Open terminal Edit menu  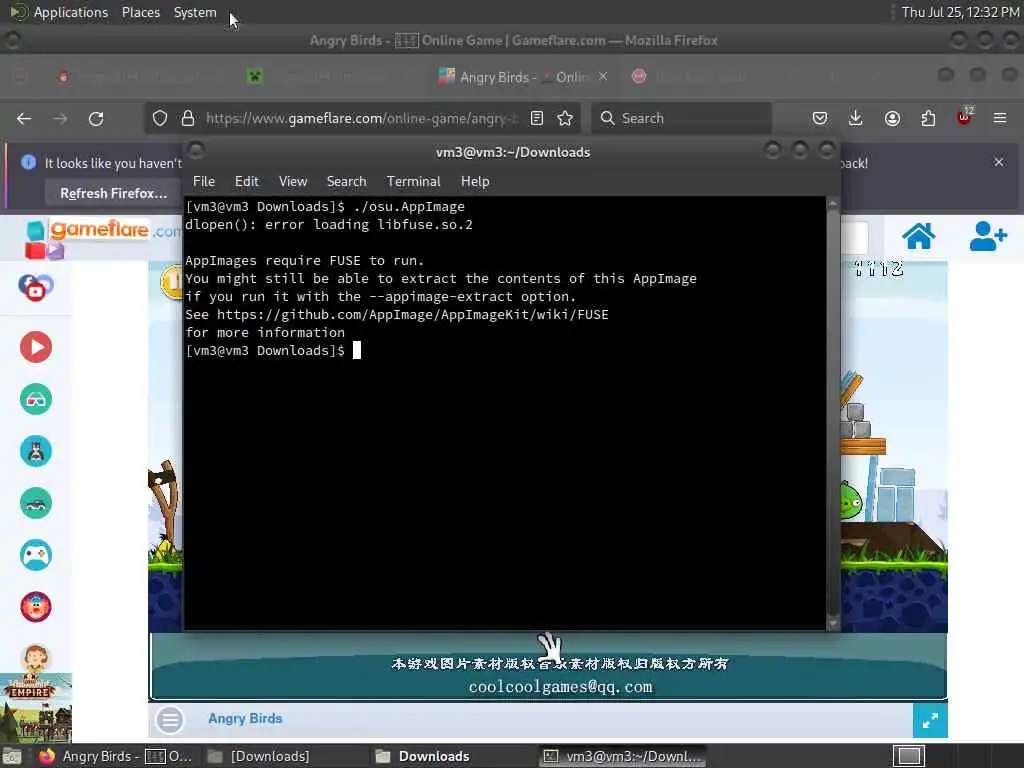tap(246, 182)
